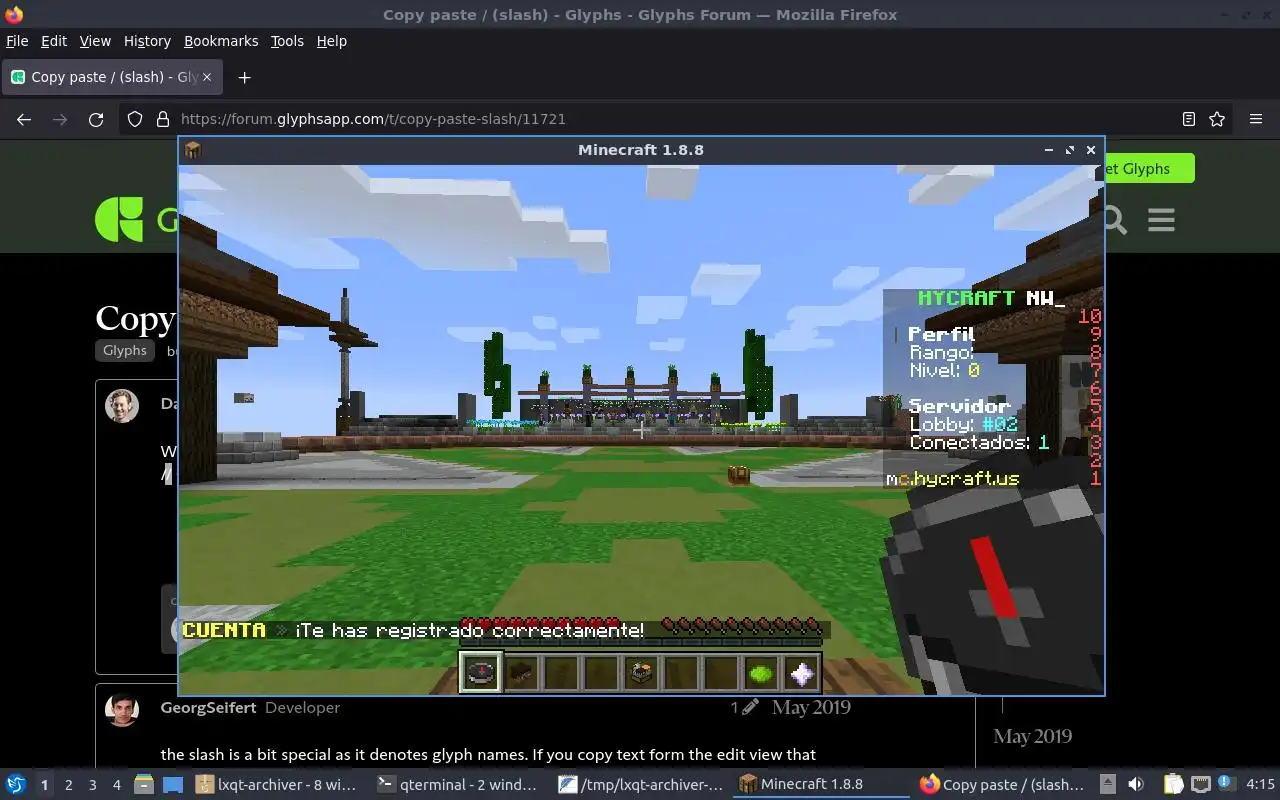1280x800 pixels.
Task: Select the compass in the Minecraft hotbar
Action: 480,672
